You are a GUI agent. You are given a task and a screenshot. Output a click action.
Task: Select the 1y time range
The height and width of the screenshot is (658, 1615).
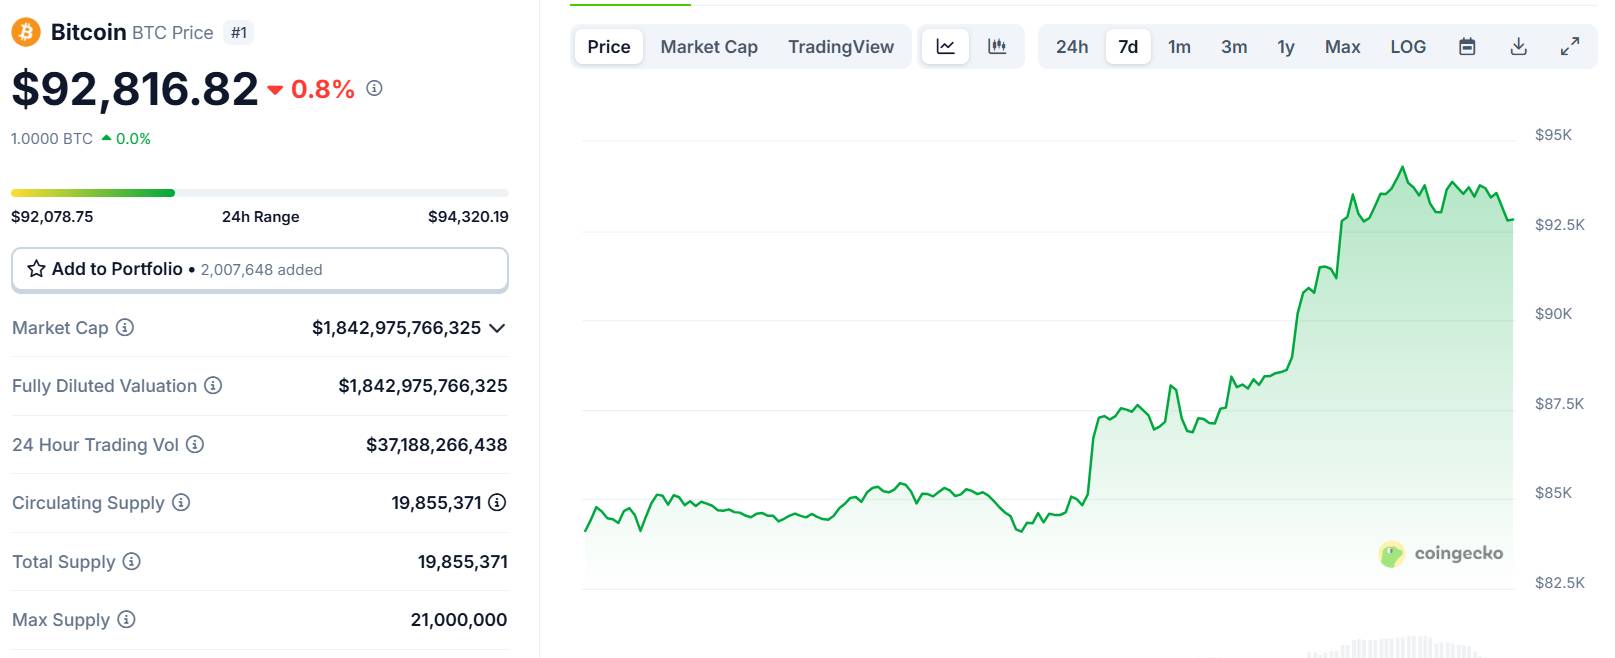[x=1286, y=47]
